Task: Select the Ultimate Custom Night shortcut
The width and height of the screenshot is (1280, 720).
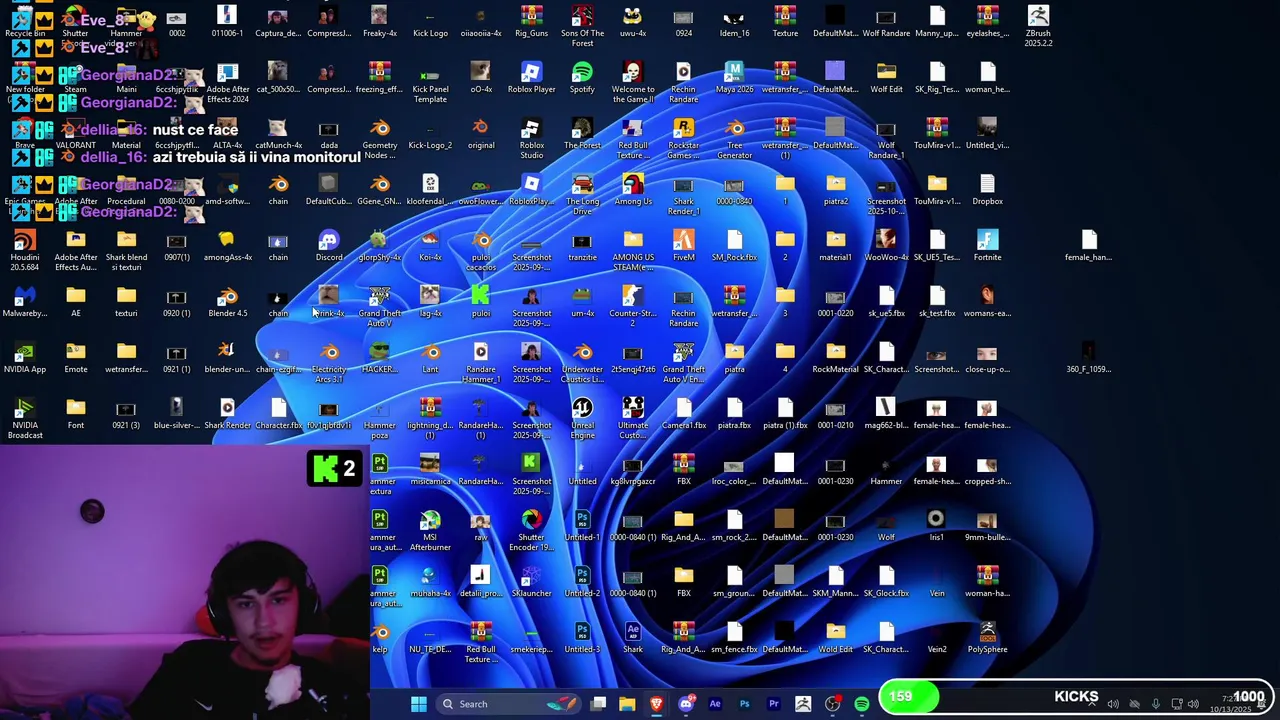Action: [x=632, y=419]
